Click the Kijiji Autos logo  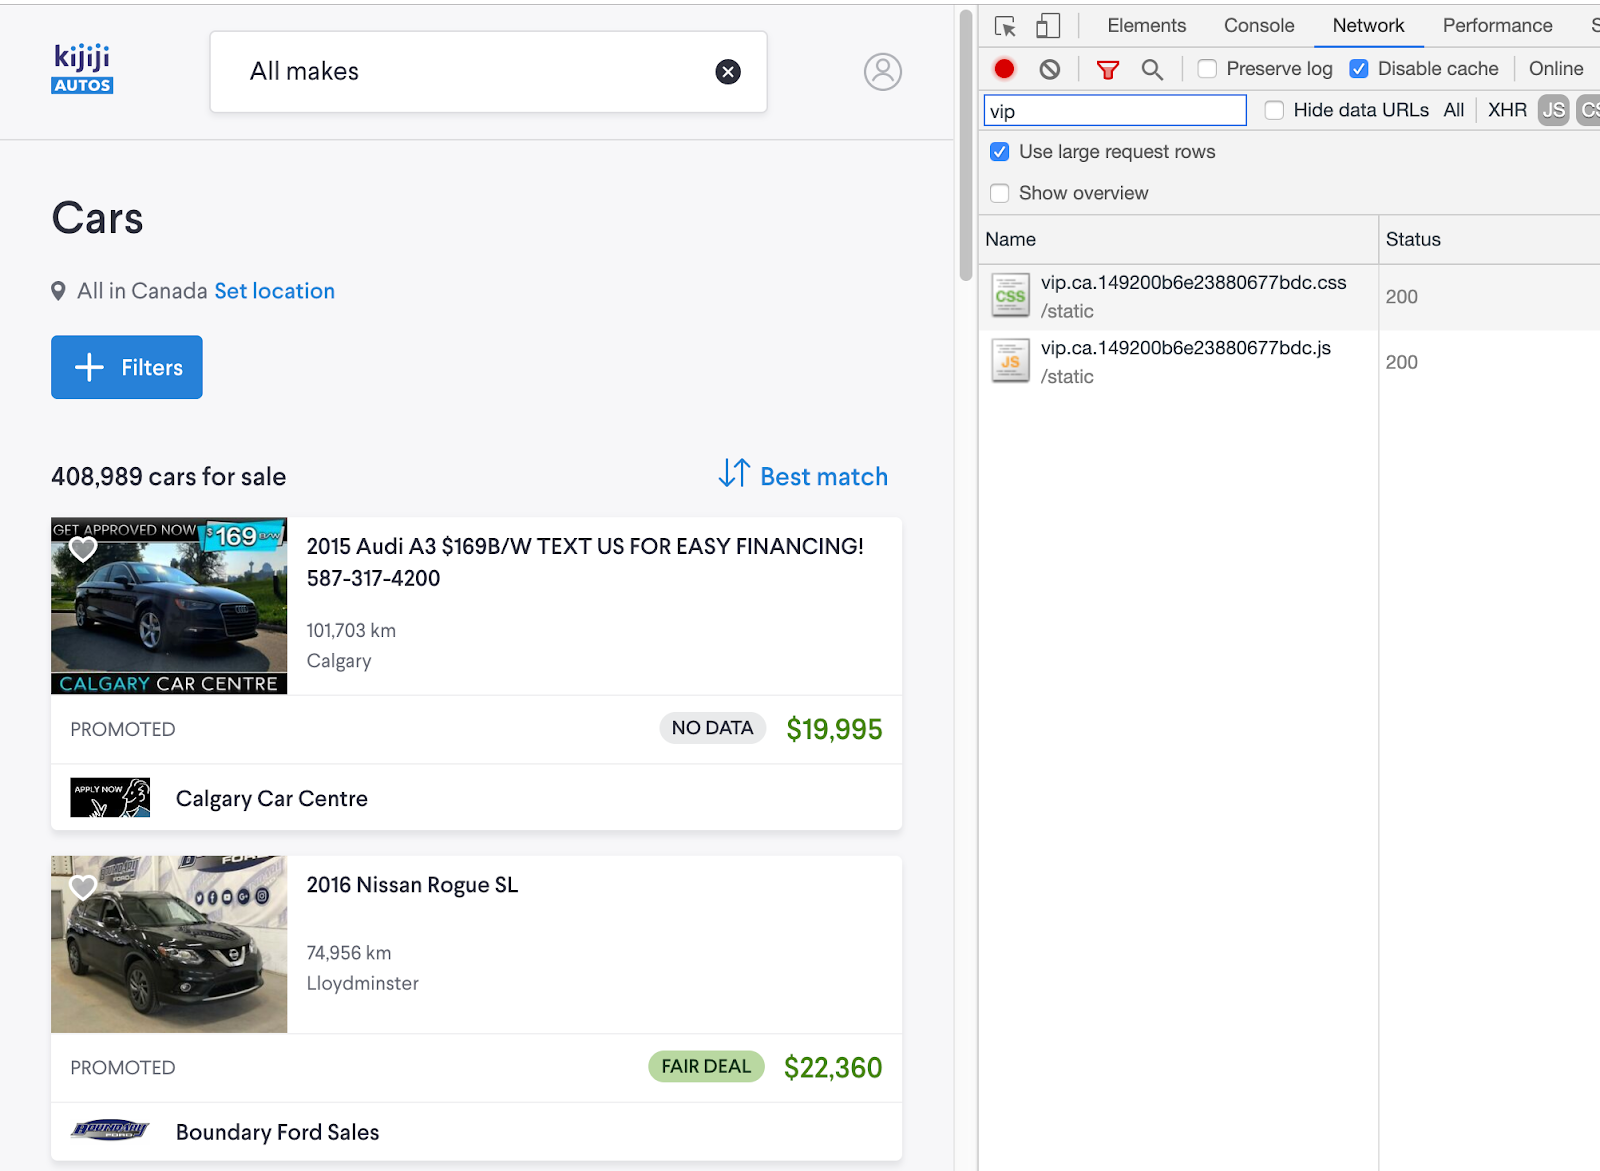(82, 69)
